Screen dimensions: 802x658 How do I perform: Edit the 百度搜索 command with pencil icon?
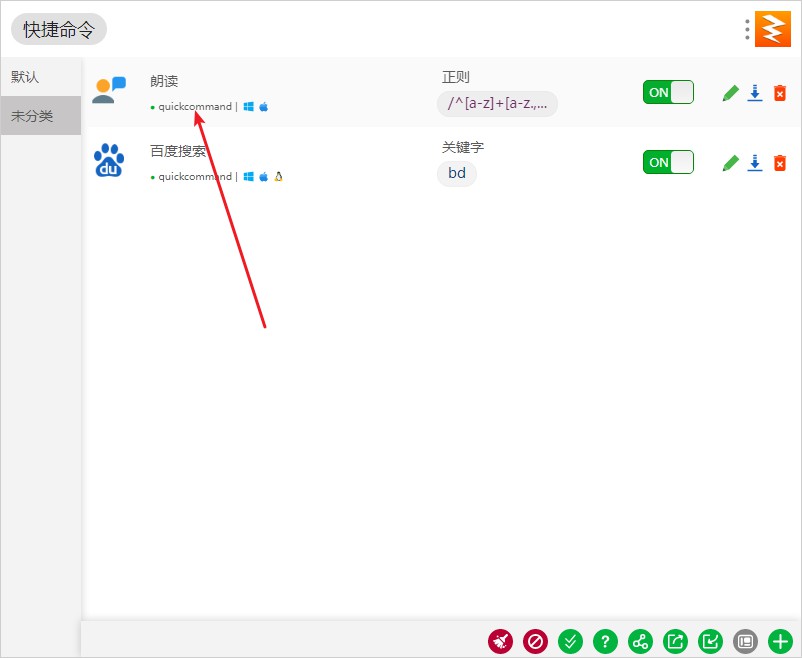(731, 163)
